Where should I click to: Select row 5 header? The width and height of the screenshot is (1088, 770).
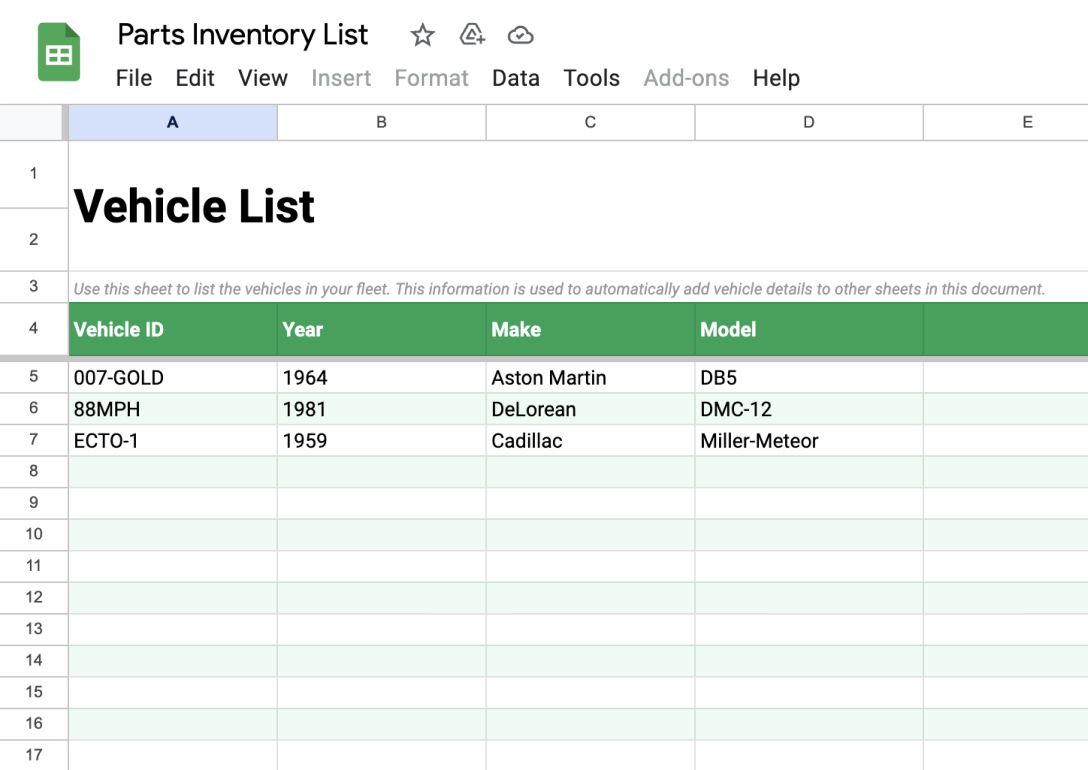(x=33, y=377)
